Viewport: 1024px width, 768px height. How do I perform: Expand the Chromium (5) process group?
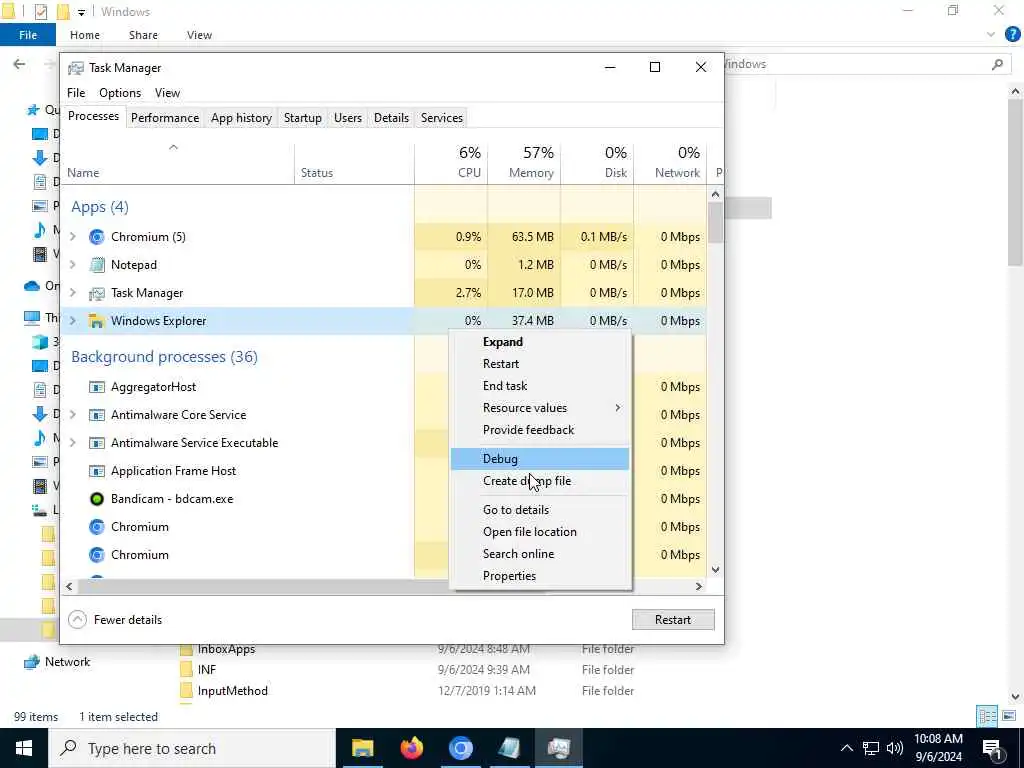click(73, 237)
